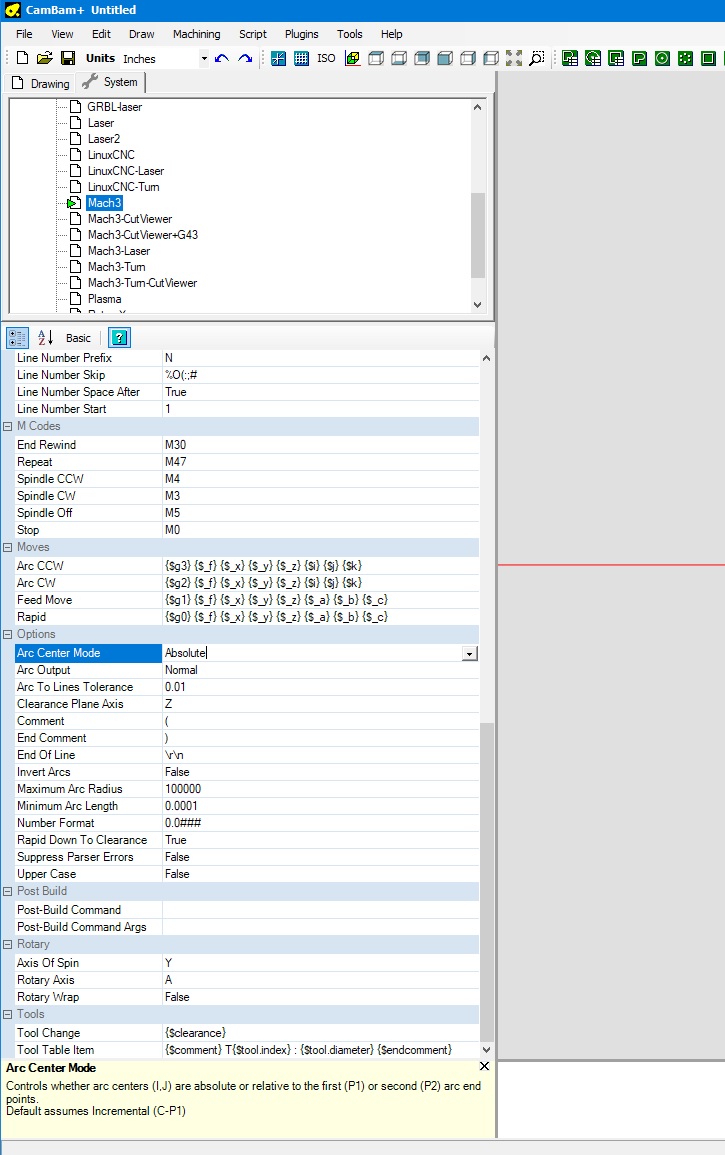Open the Help menu
Viewport: 725px width, 1155px height.
pyautogui.click(x=391, y=34)
